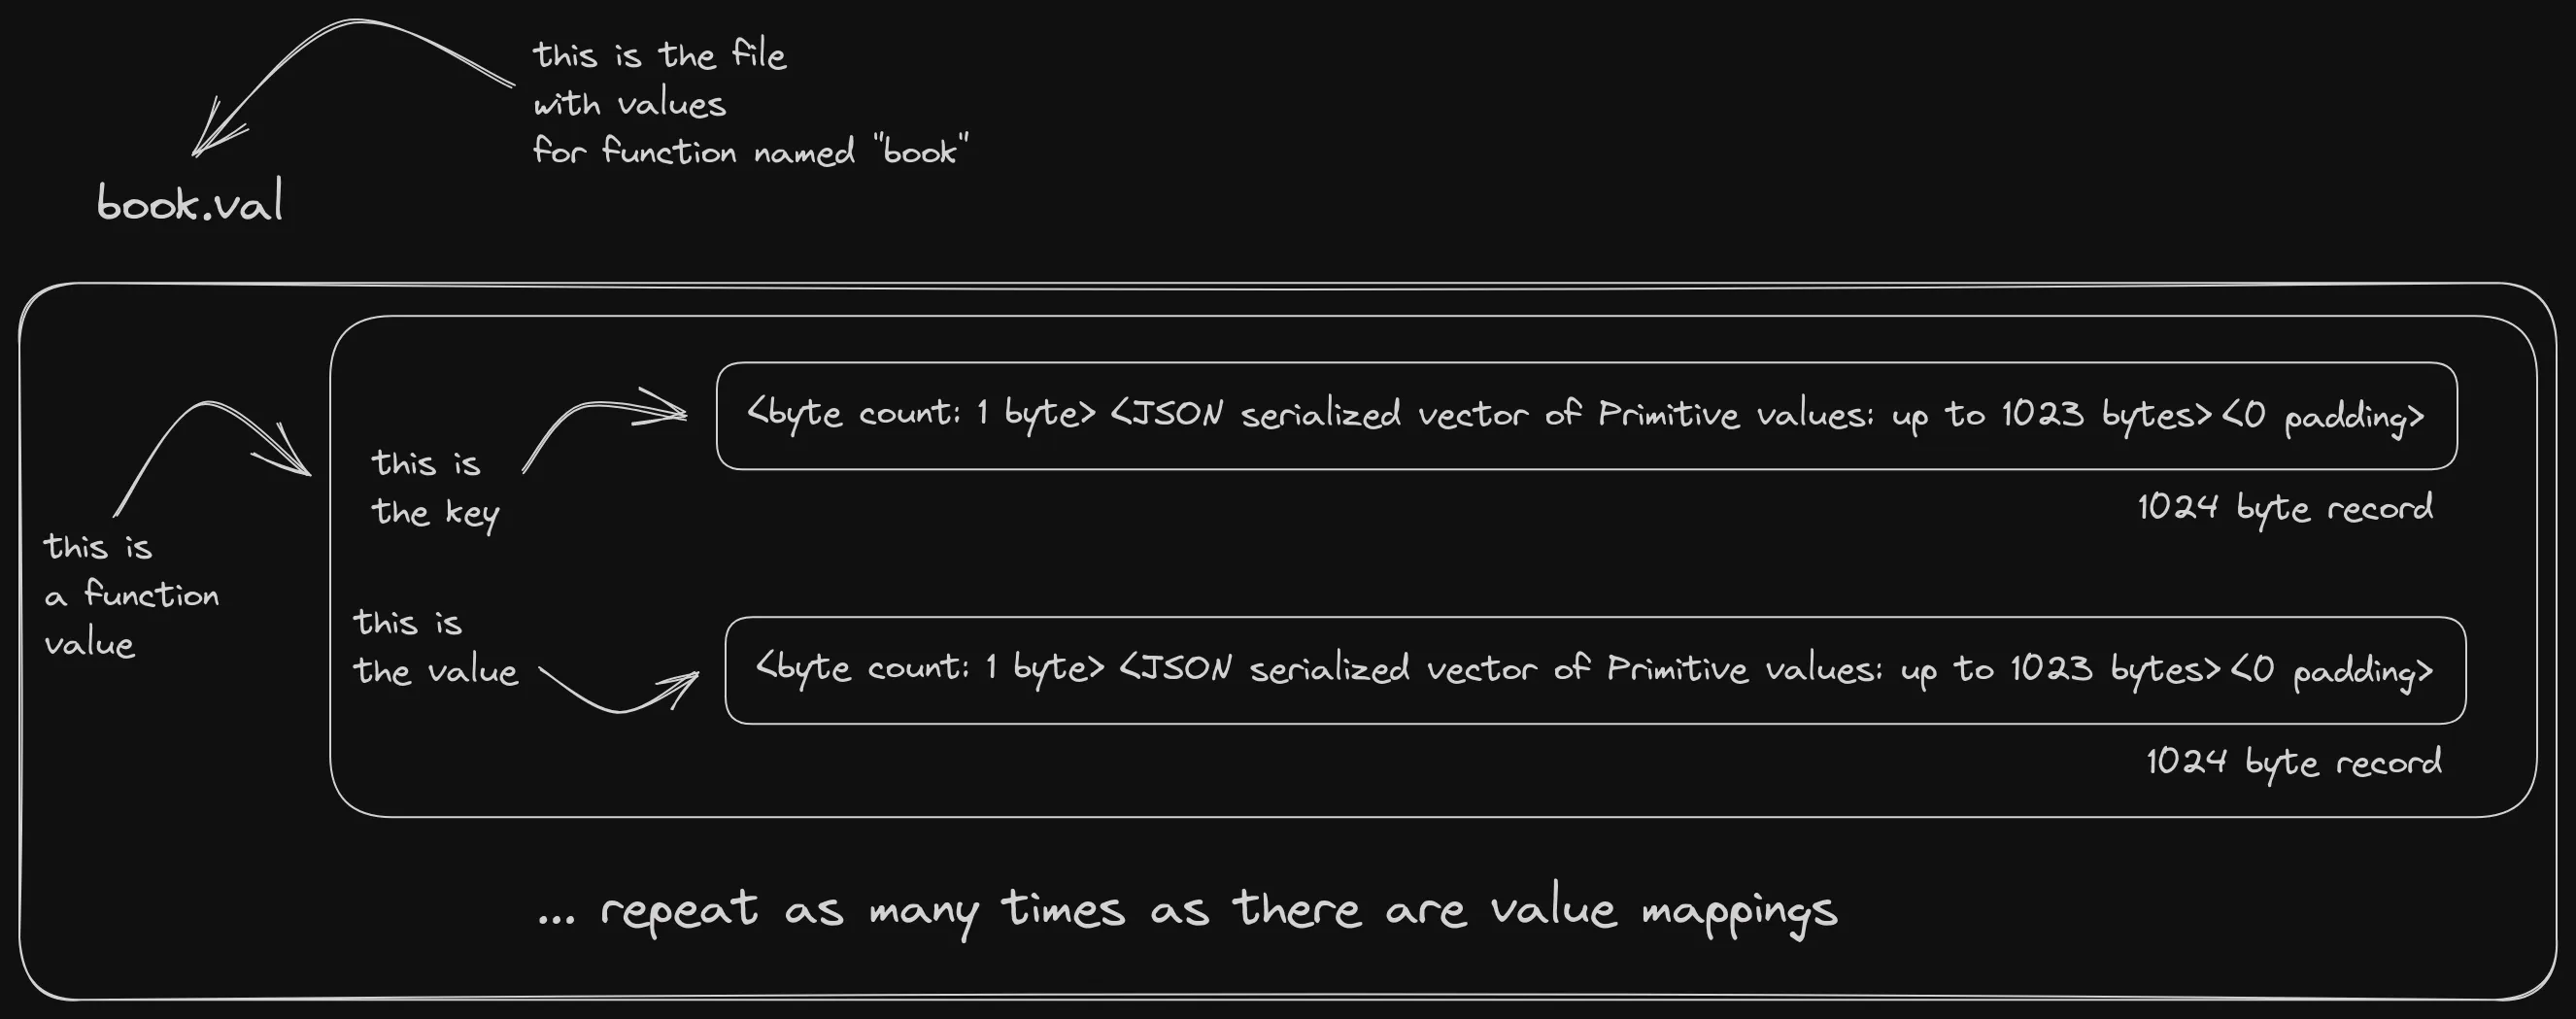Click the arrow pointing to the key record

602,410
